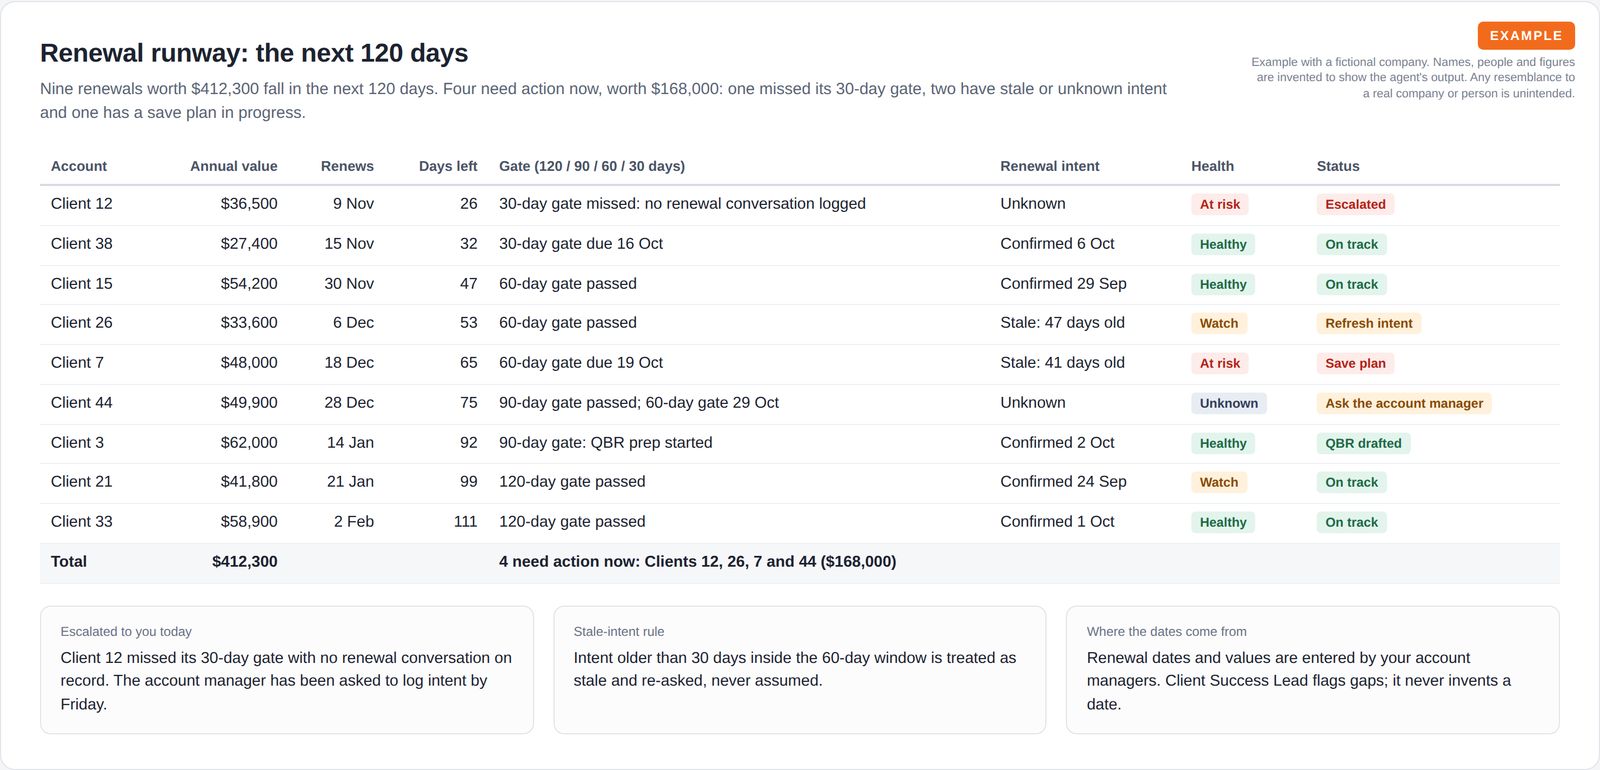Click the QBR drafted status badge
The image size is (1600, 770).
(1363, 443)
